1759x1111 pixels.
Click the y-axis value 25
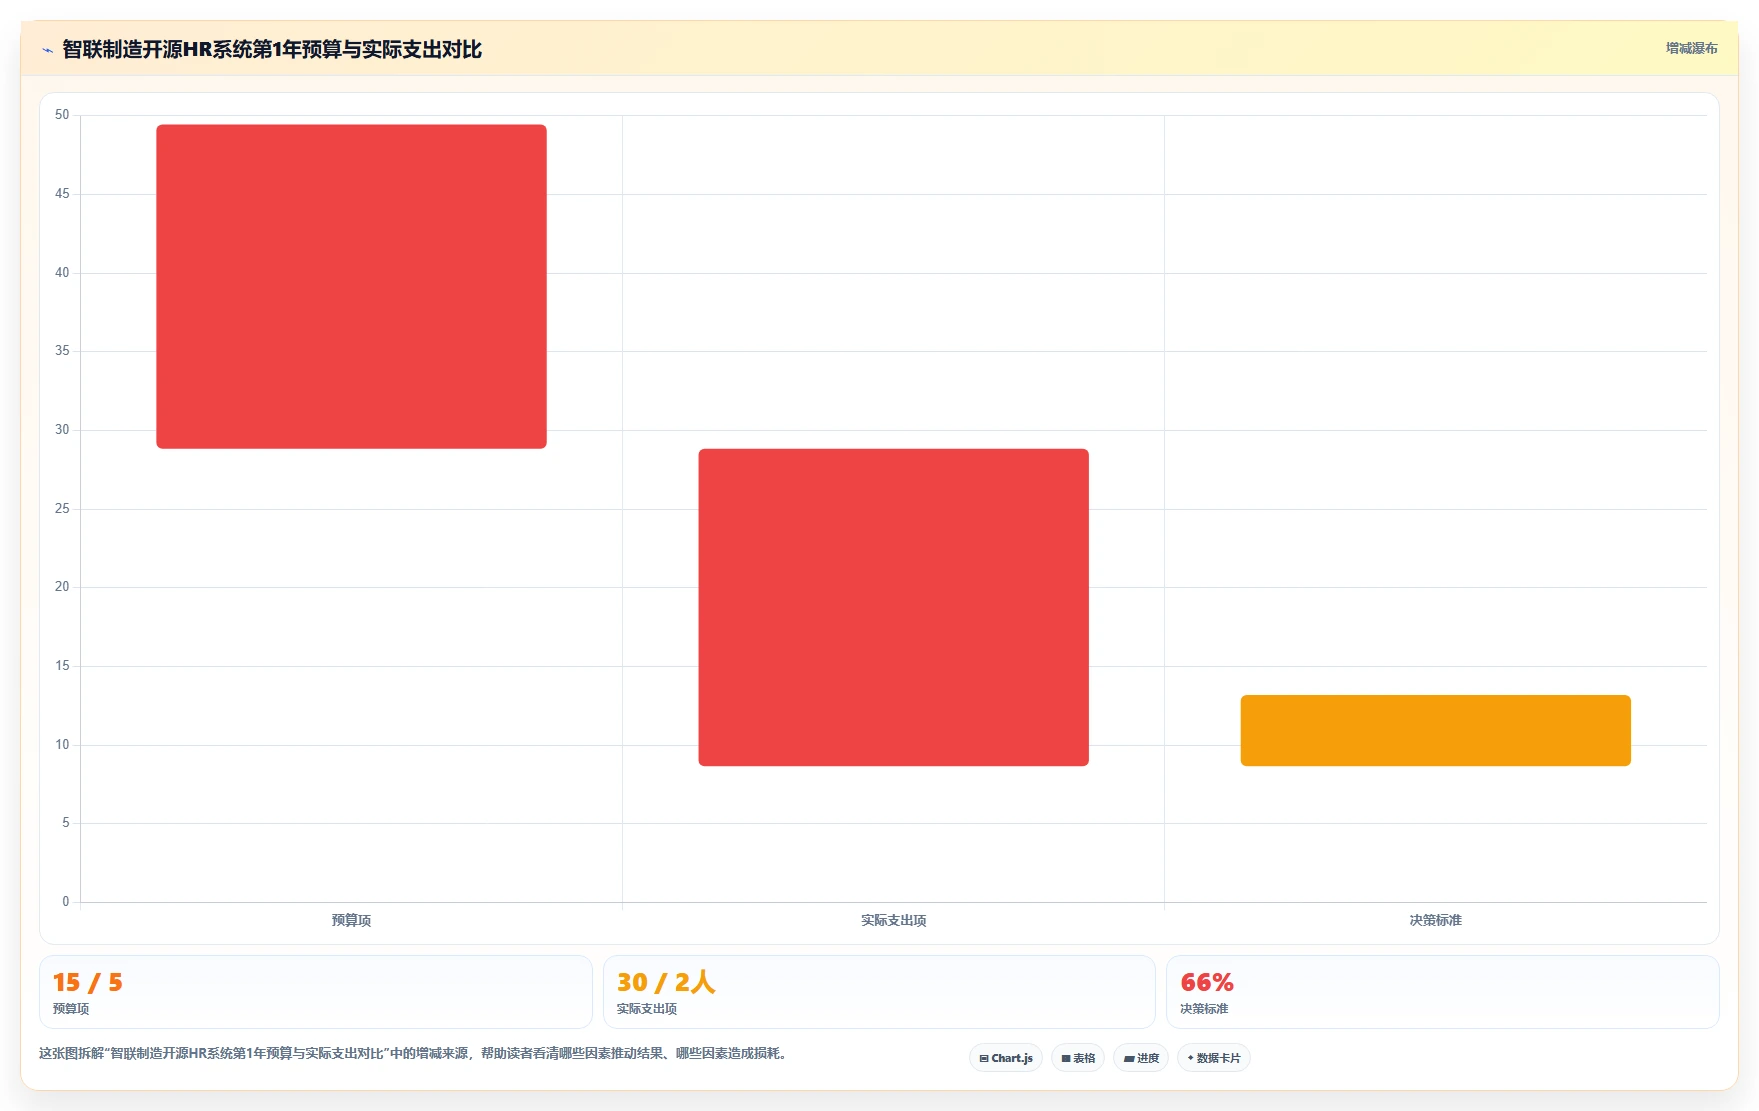coord(62,509)
